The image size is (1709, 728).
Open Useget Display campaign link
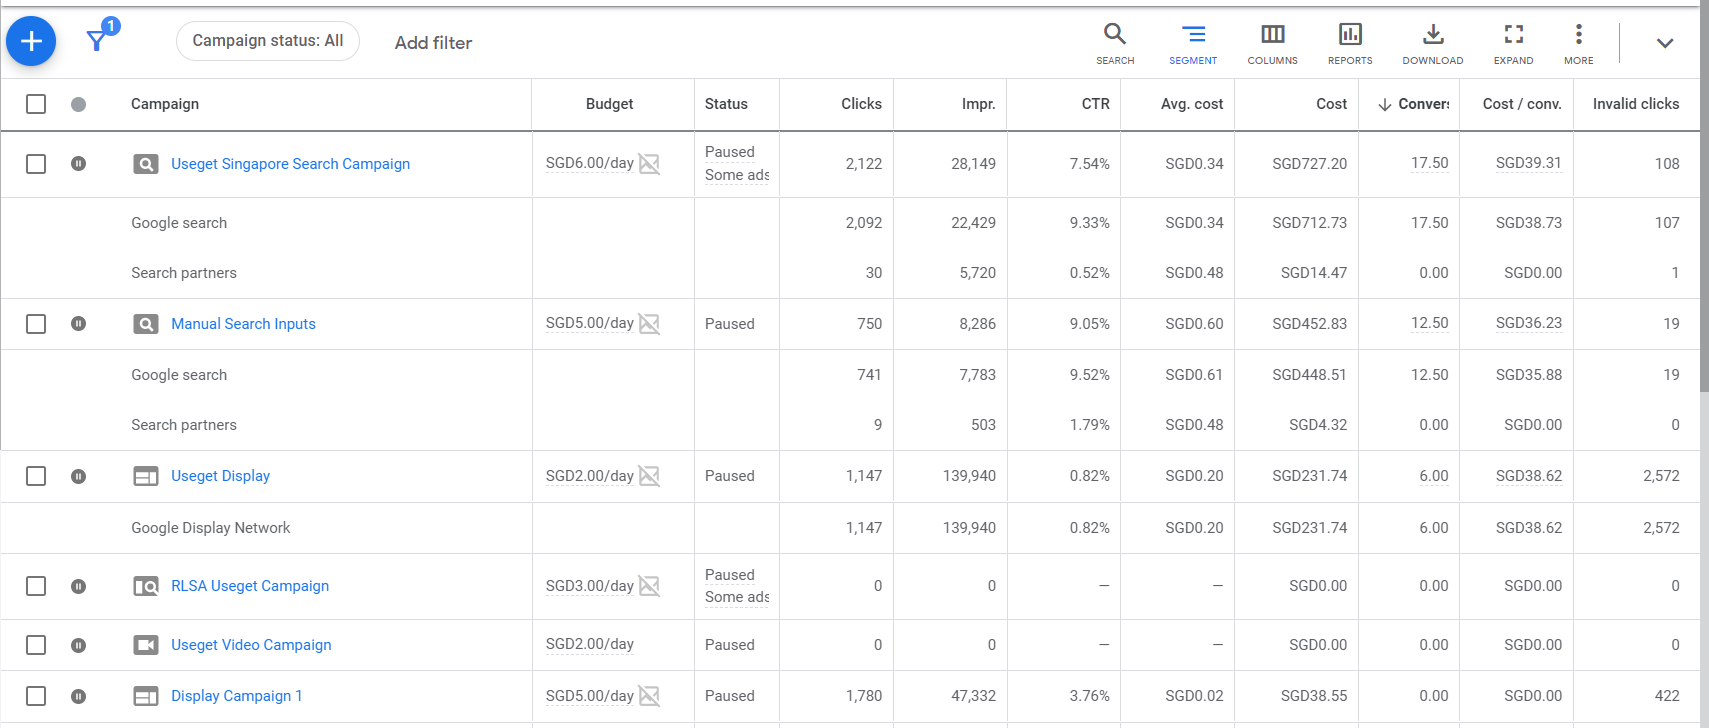point(220,476)
